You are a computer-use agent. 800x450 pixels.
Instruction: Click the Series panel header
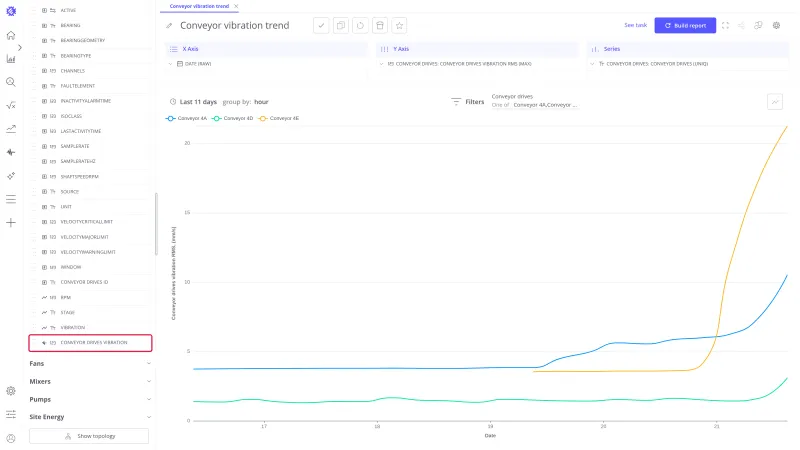[688, 49]
